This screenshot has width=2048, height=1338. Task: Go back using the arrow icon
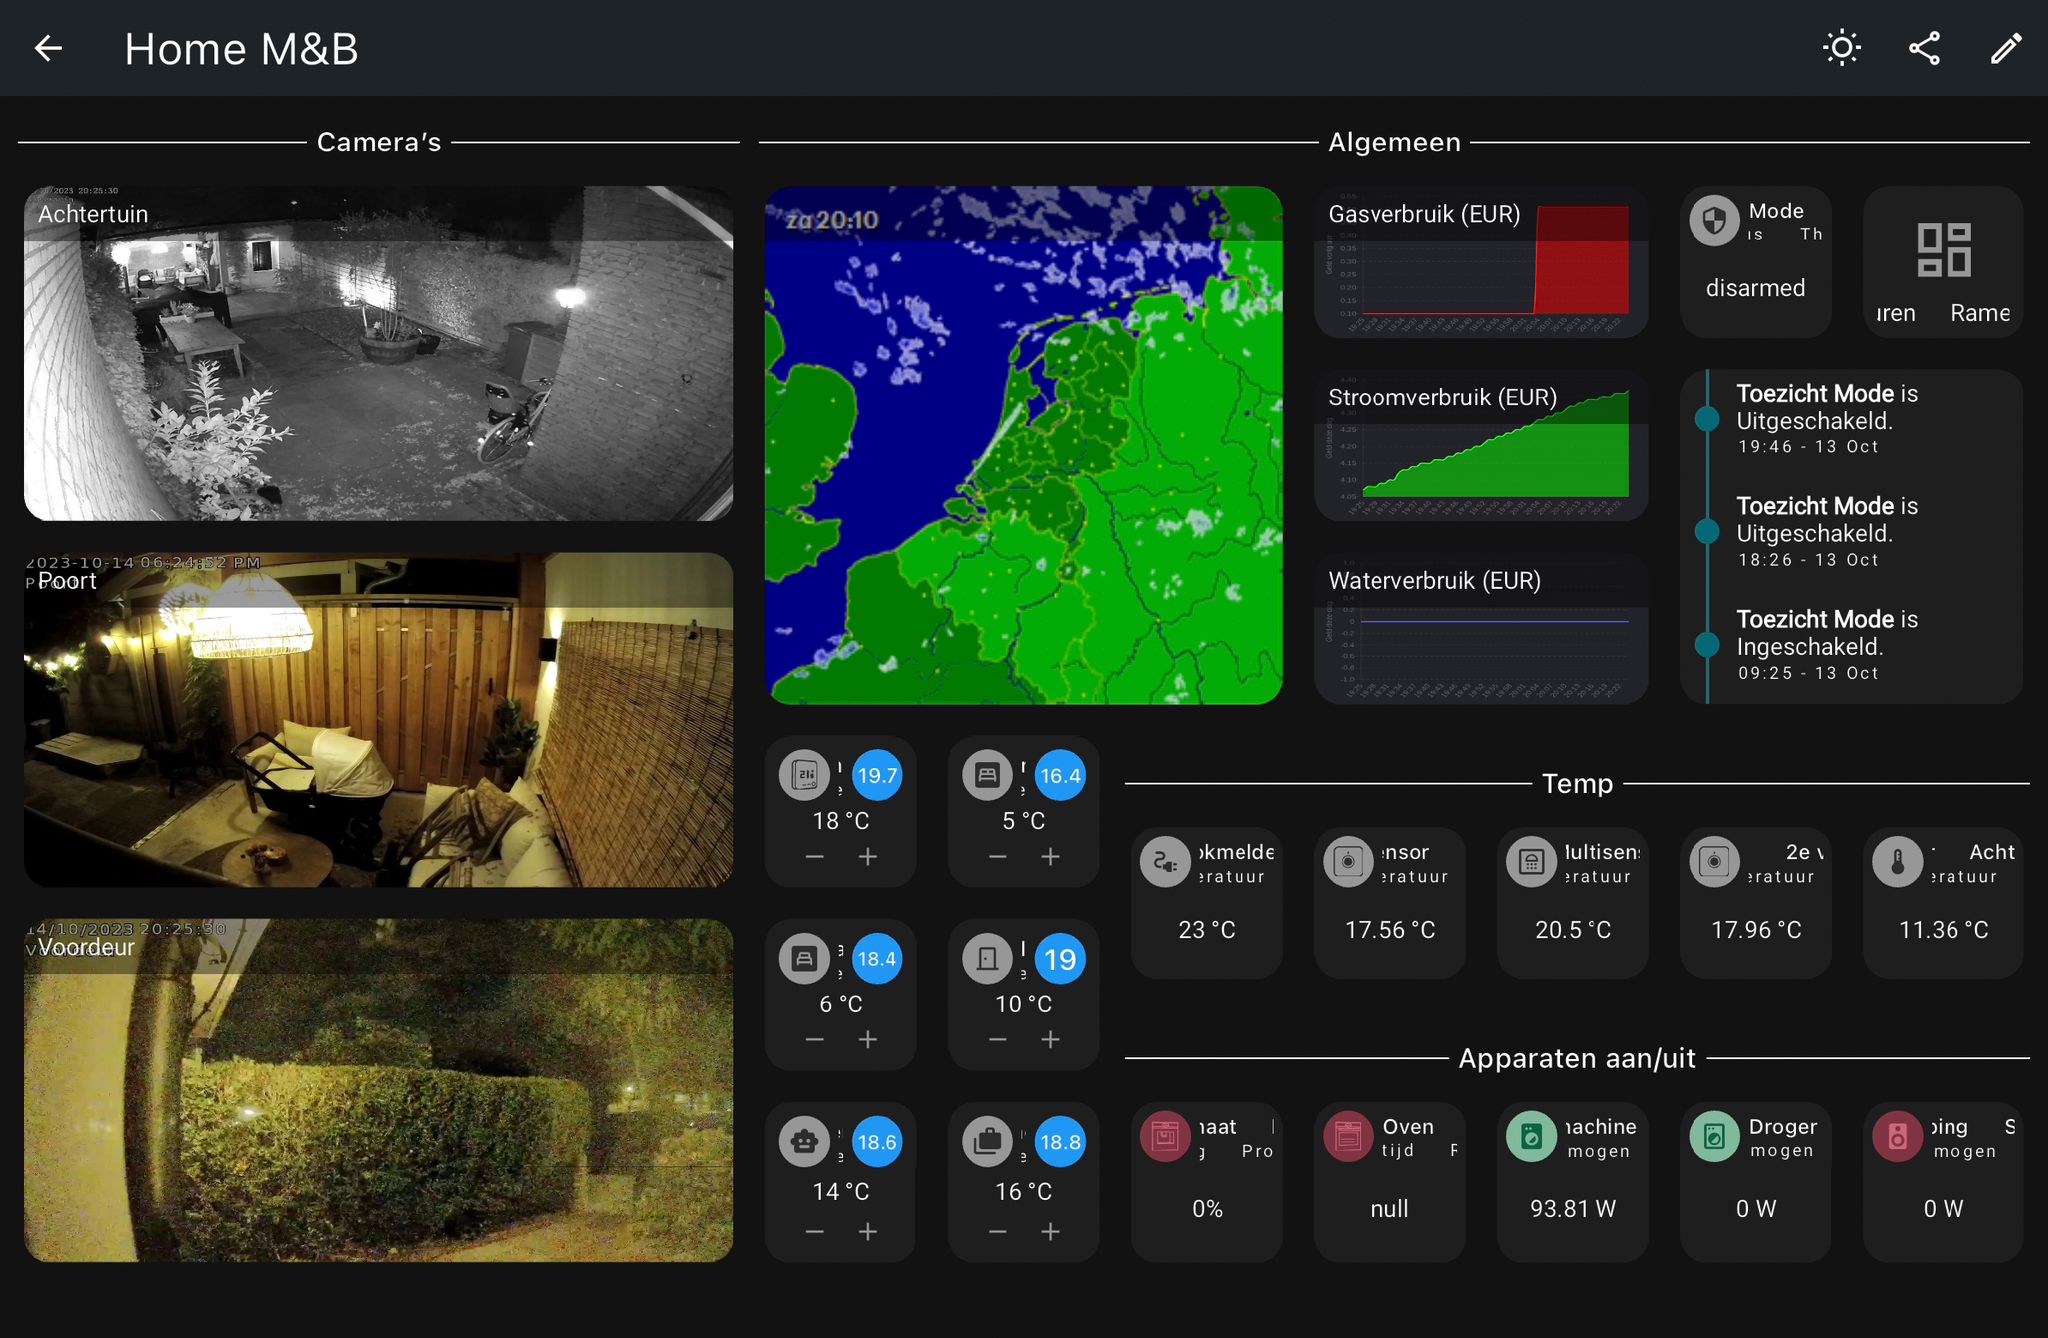[x=48, y=48]
